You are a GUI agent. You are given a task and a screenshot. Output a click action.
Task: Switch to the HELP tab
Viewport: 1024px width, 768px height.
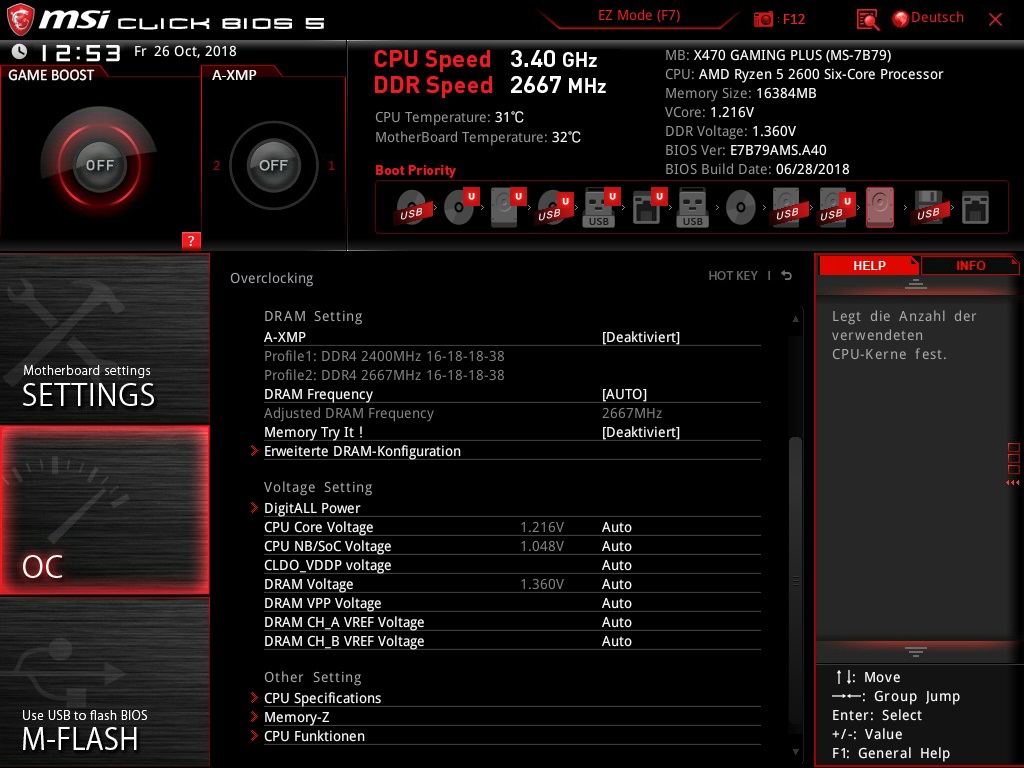coord(869,265)
